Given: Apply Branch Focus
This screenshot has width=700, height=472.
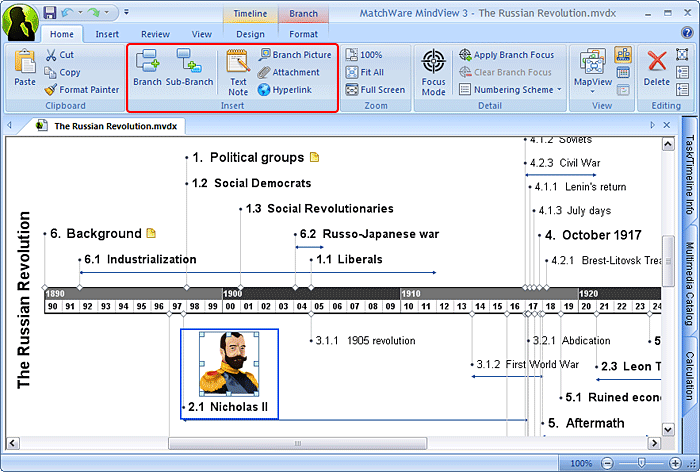Looking at the screenshot, I should pos(507,54).
